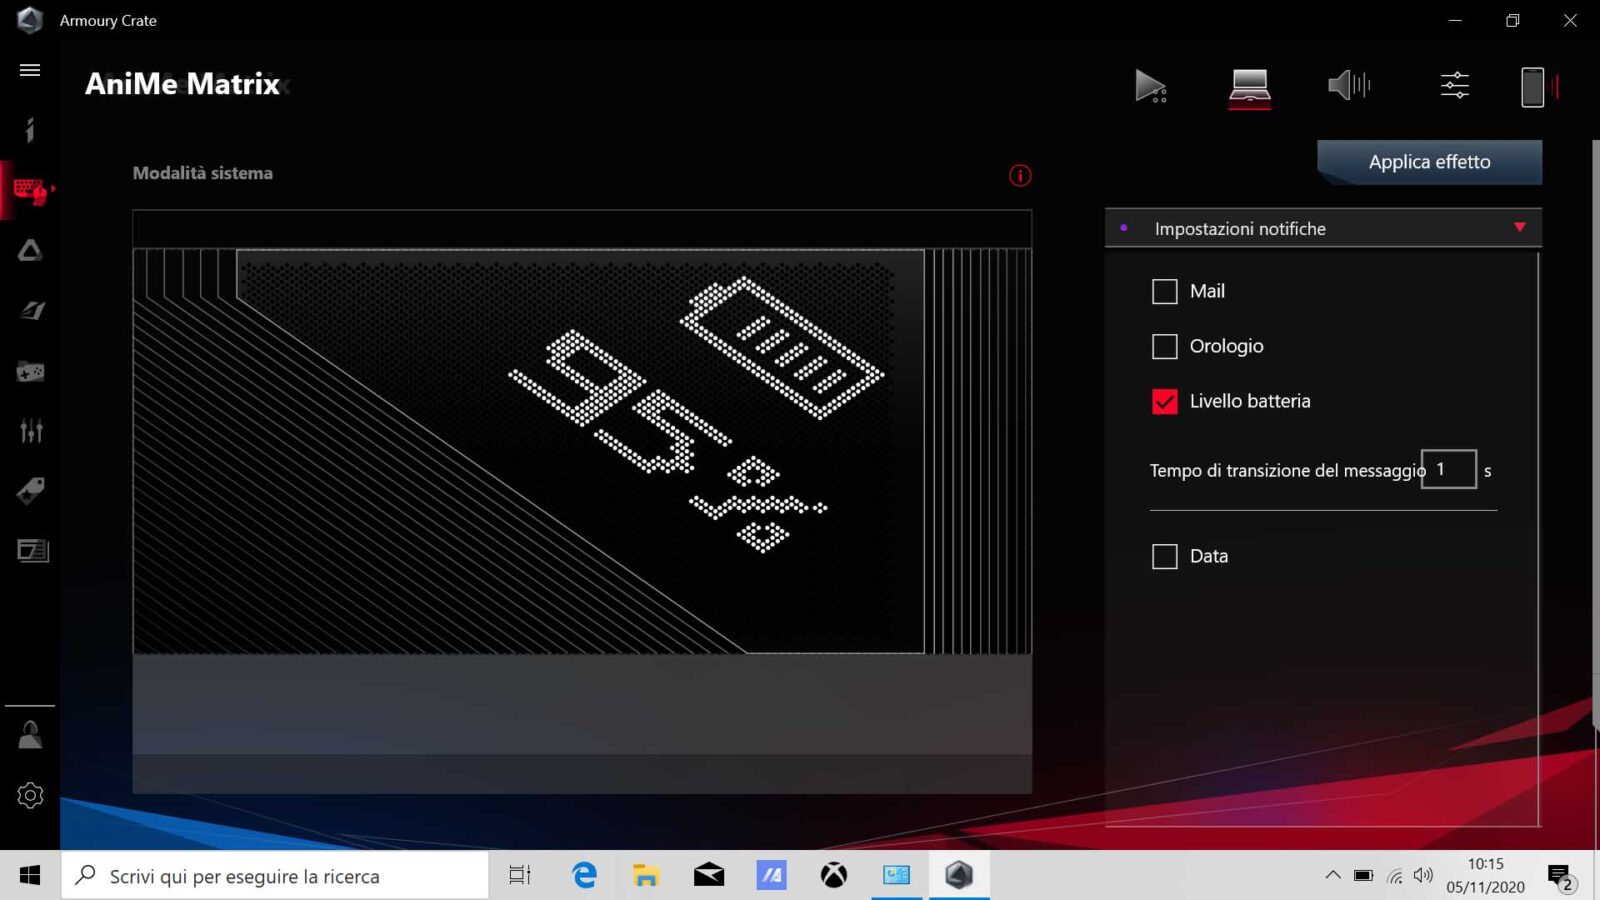1600x900 pixels.
Task: Collapse the Impostazioni notifiche dropdown
Action: [1519, 228]
